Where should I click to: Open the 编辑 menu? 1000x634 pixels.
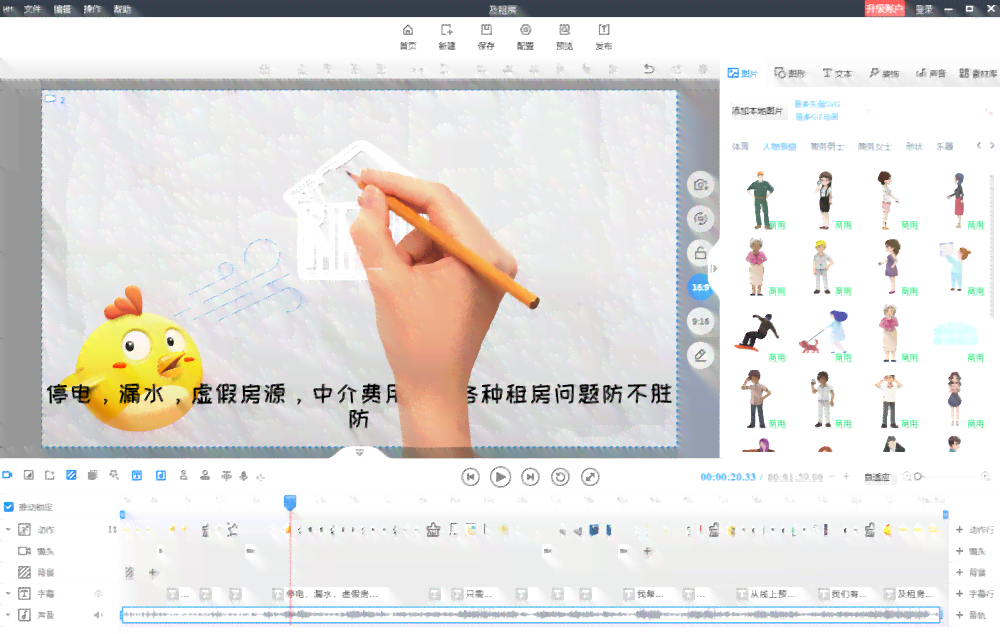[x=62, y=9]
